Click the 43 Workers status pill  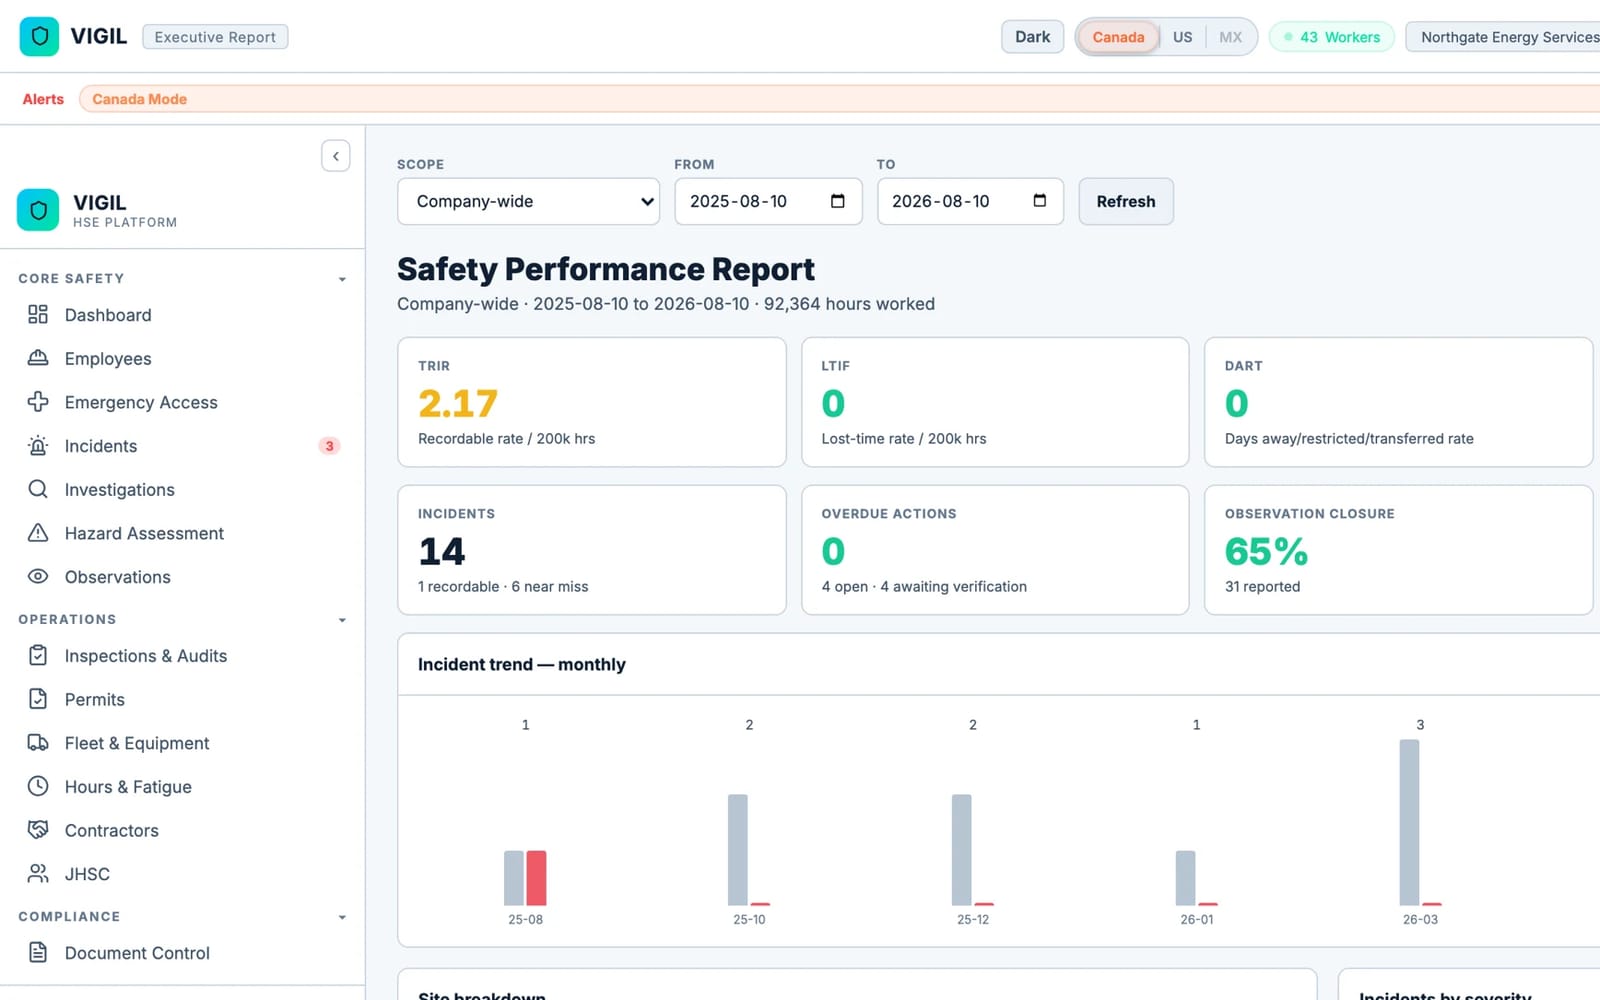point(1332,37)
